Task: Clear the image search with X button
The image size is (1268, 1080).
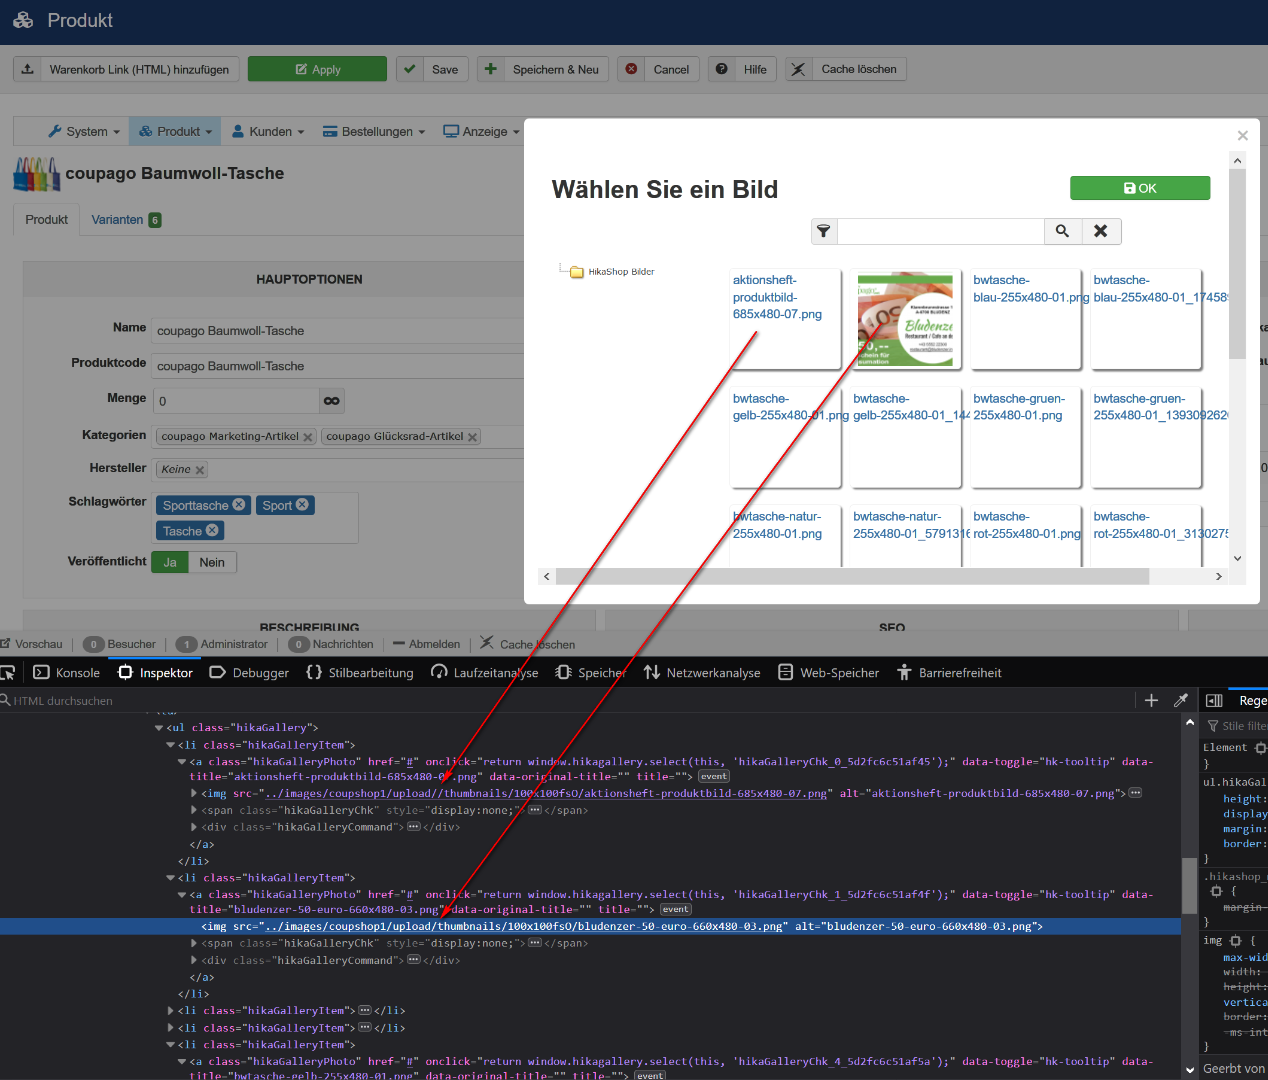Action: (1101, 231)
